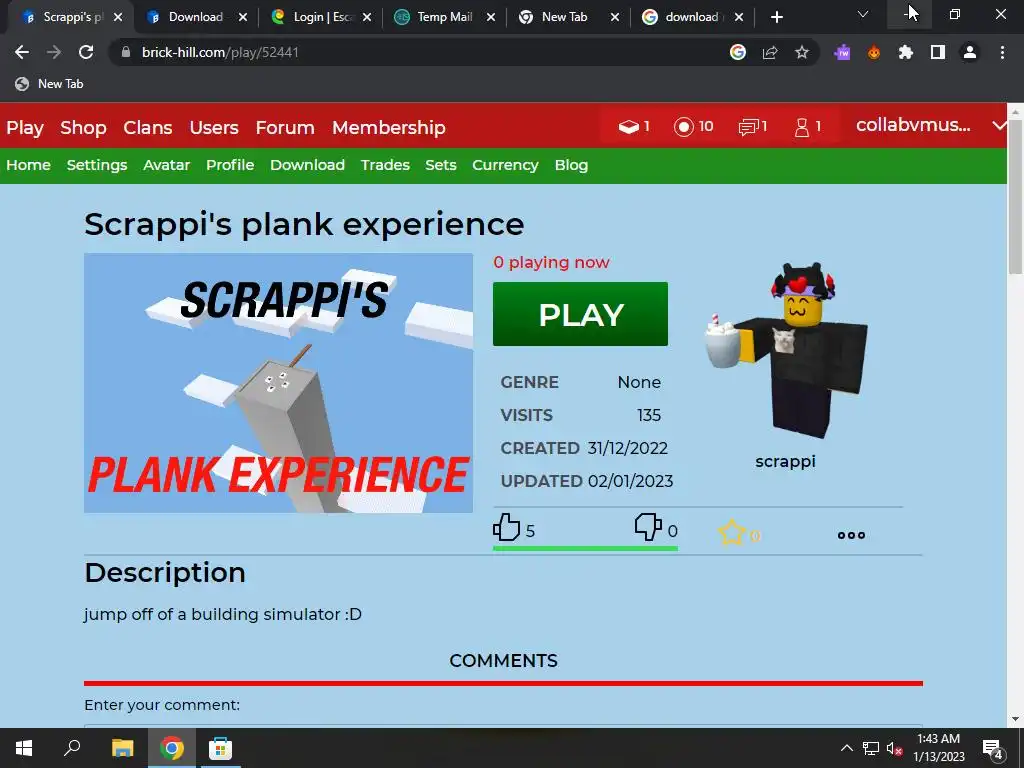Open the Chrome profile avatar icon
This screenshot has width=1024, height=768.
click(970, 52)
